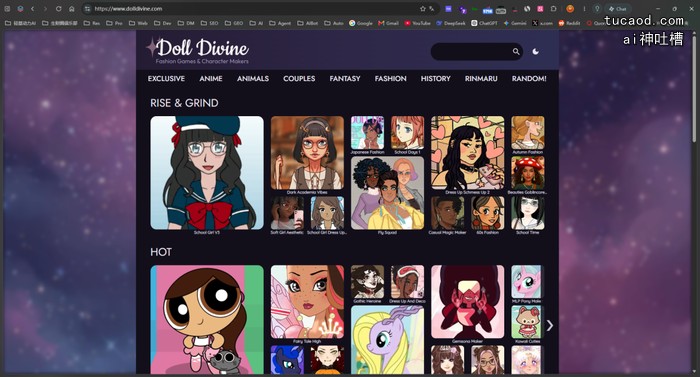Open the DeepSeek bookmark
Viewport: 700px width, 377px height.
[x=451, y=23]
